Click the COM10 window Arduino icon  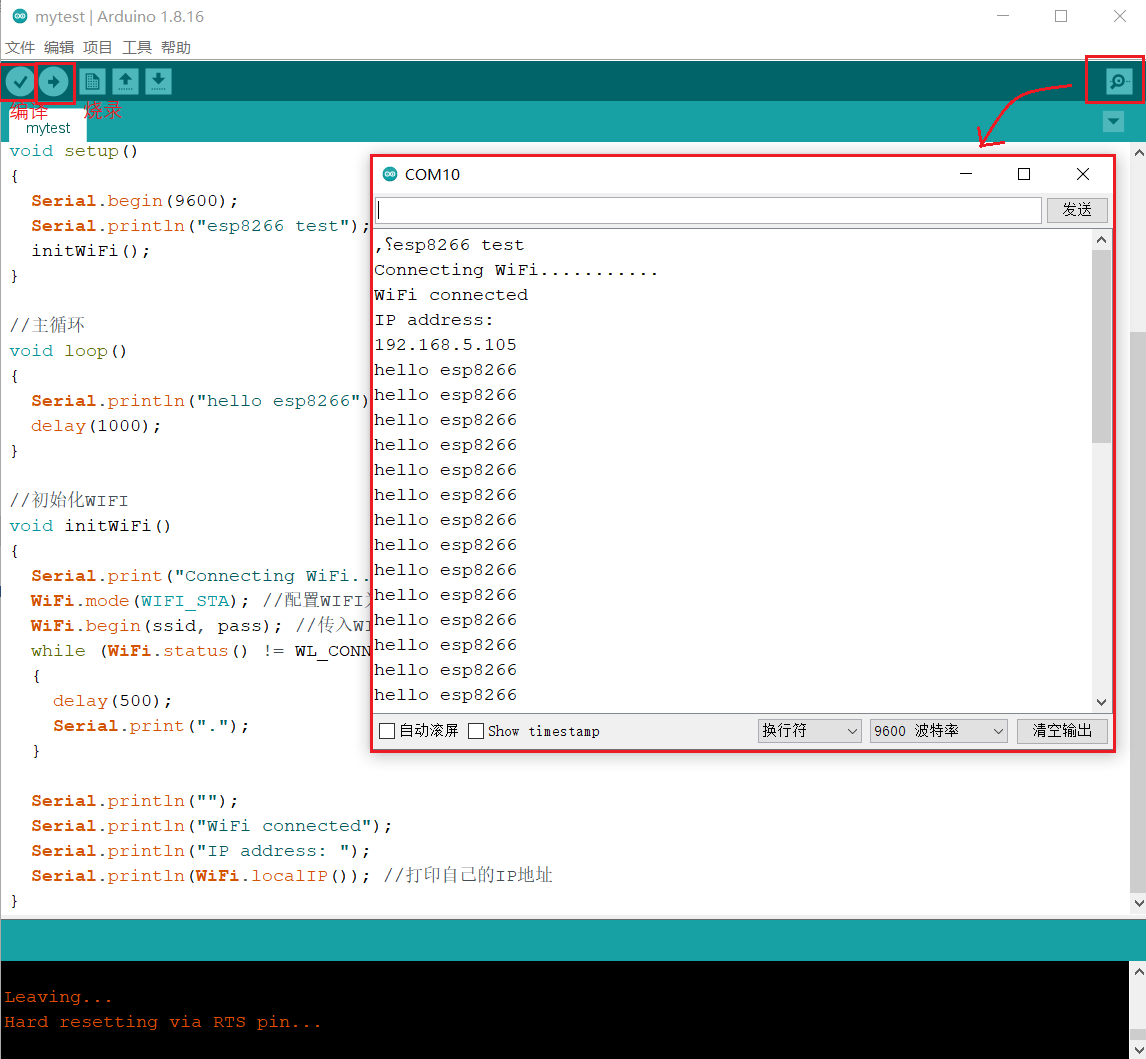point(390,174)
